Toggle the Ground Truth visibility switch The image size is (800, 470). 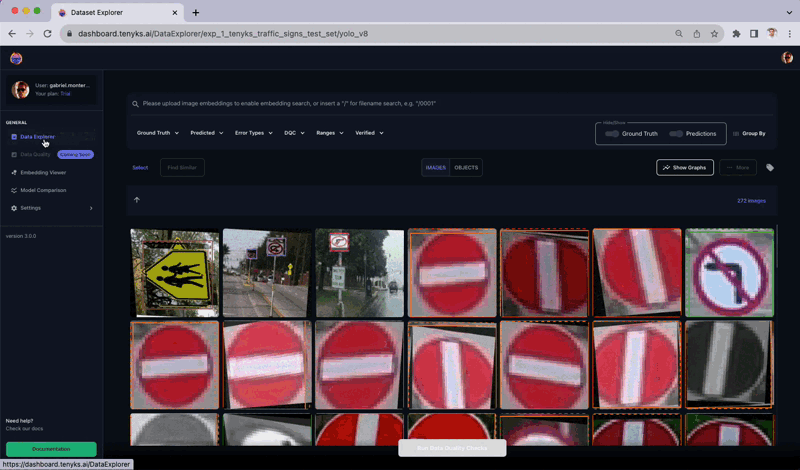click(612, 134)
